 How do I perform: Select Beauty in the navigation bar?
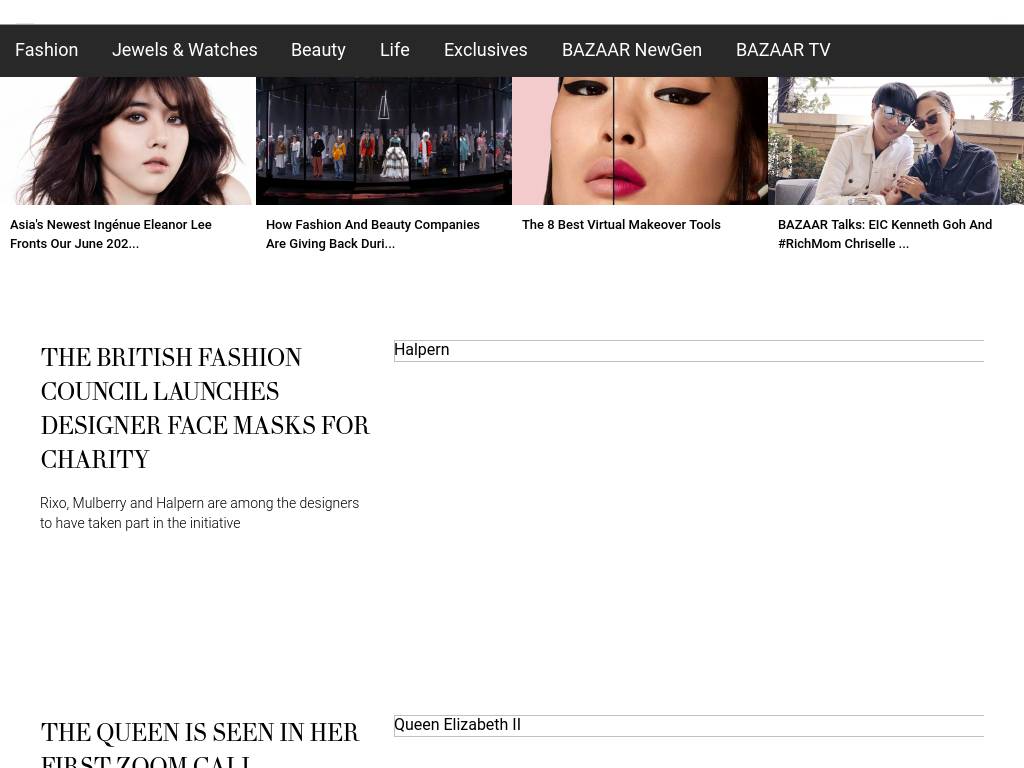coord(318,50)
